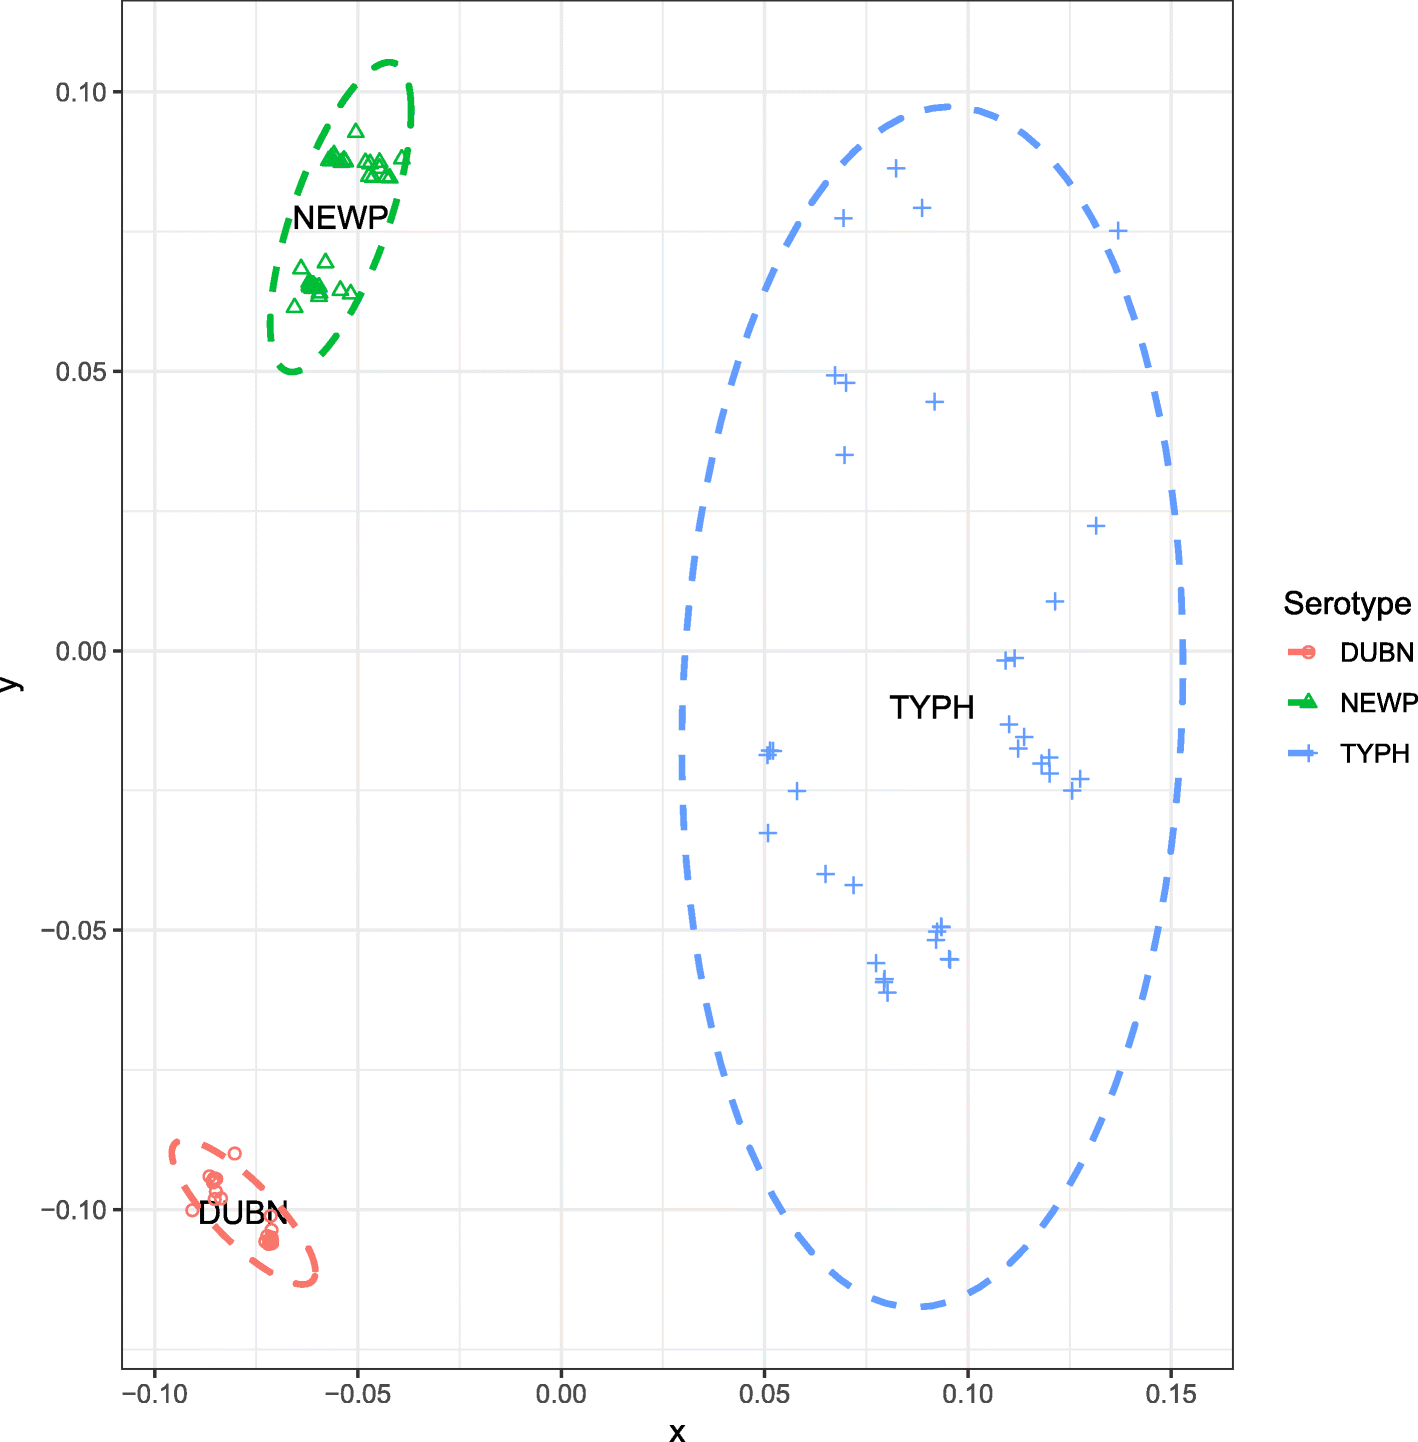
Task: Click the x-axis title 'x'
Action: pyautogui.click(x=677, y=1432)
